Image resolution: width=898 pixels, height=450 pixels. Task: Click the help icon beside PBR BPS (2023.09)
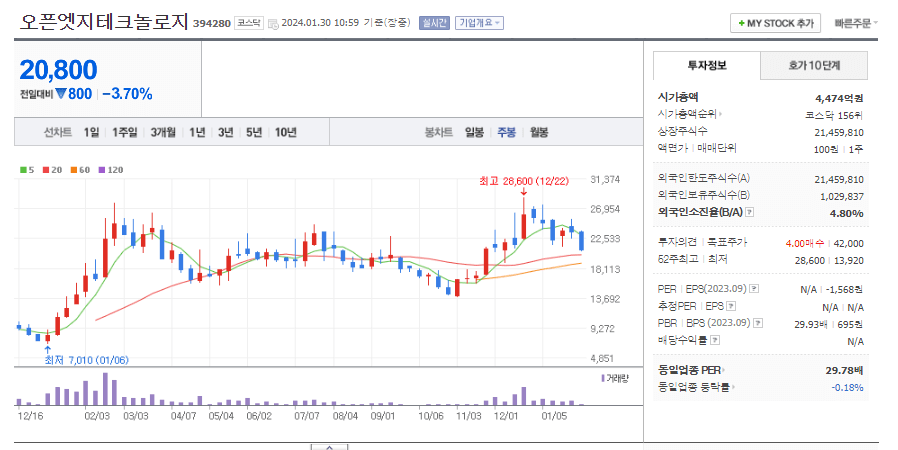758,323
